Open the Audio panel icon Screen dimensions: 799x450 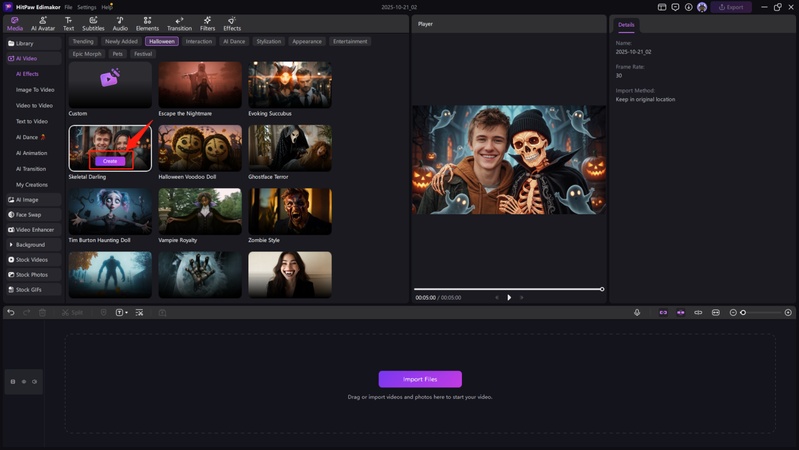tap(120, 23)
